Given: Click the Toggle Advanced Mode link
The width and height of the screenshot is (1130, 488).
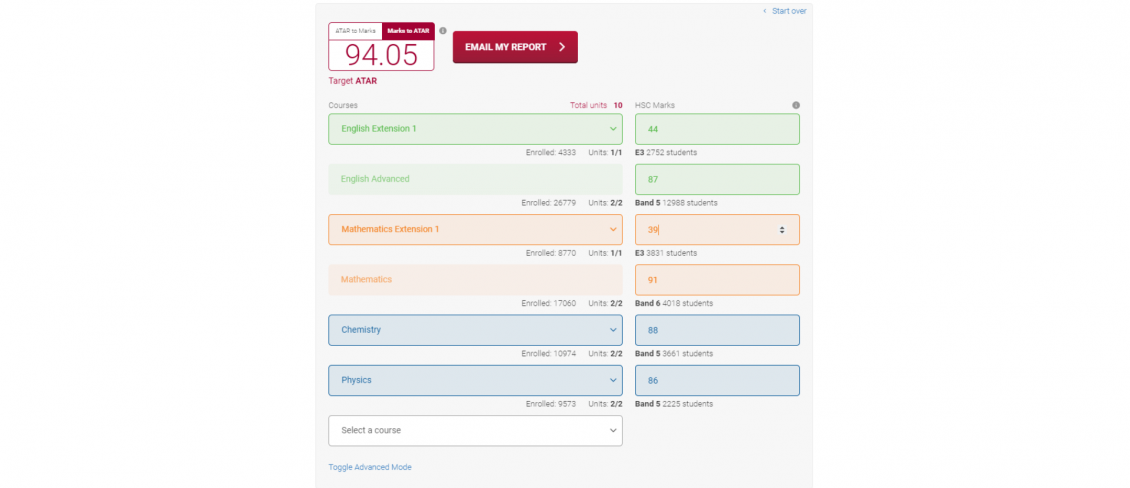Looking at the screenshot, I should (x=370, y=467).
